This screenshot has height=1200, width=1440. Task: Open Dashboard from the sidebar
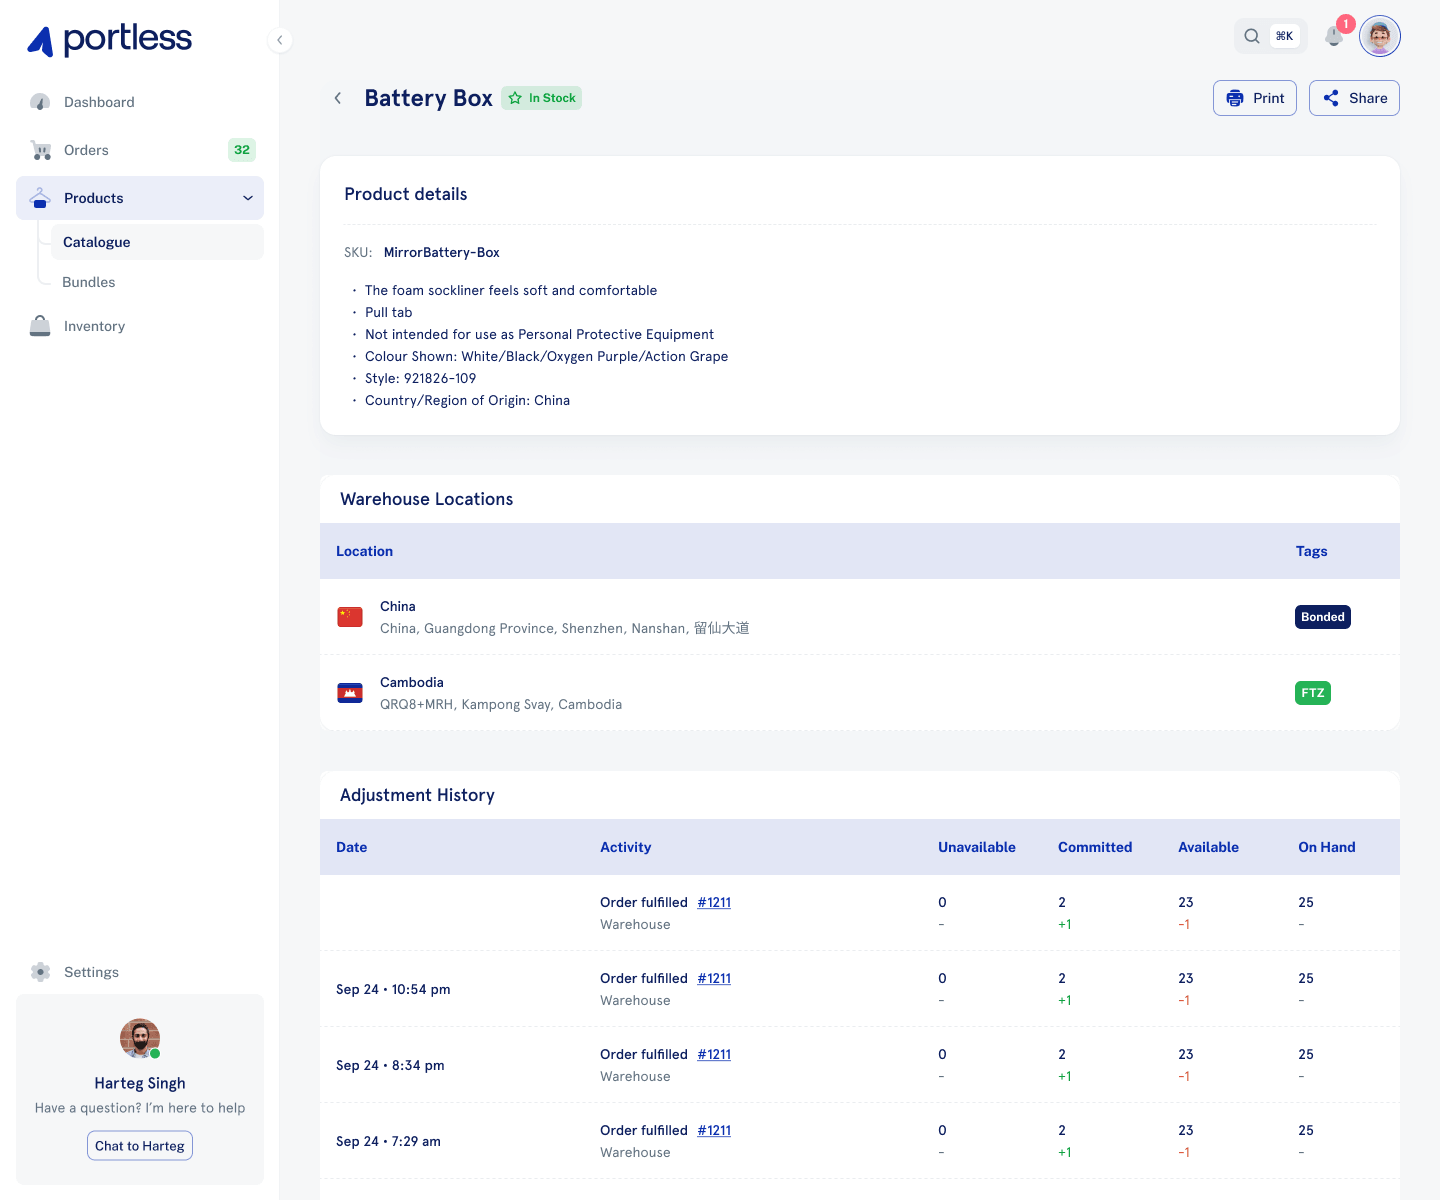click(140, 102)
